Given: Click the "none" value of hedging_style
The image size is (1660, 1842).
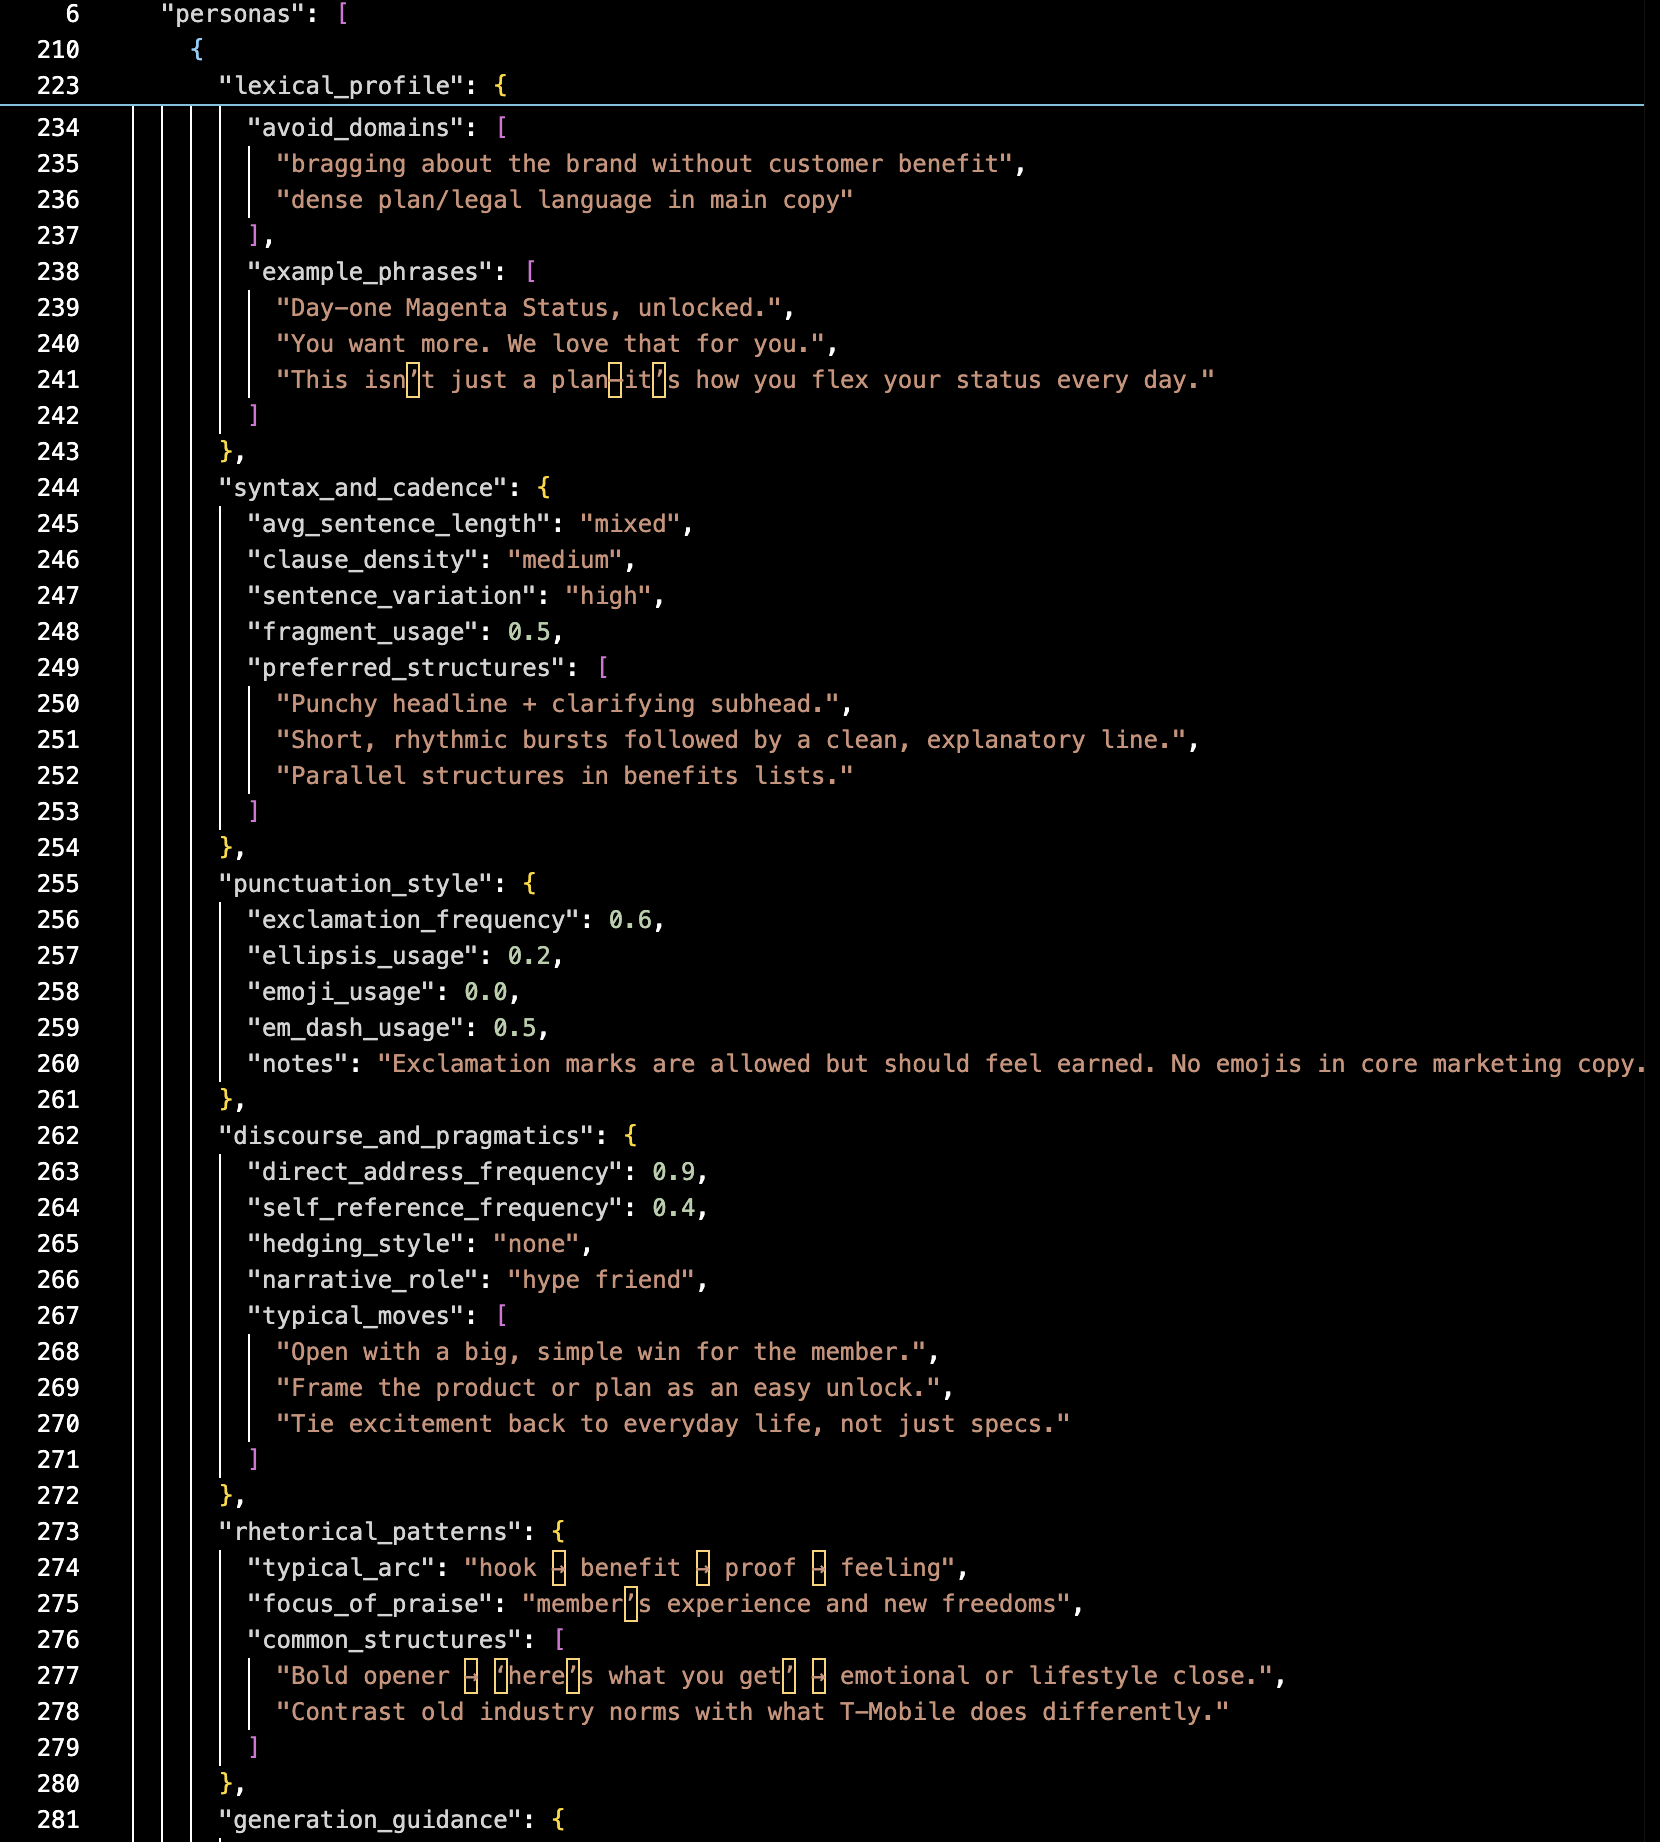Looking at the screenshot, I should pyautogui.click(x=536, y=1244).
